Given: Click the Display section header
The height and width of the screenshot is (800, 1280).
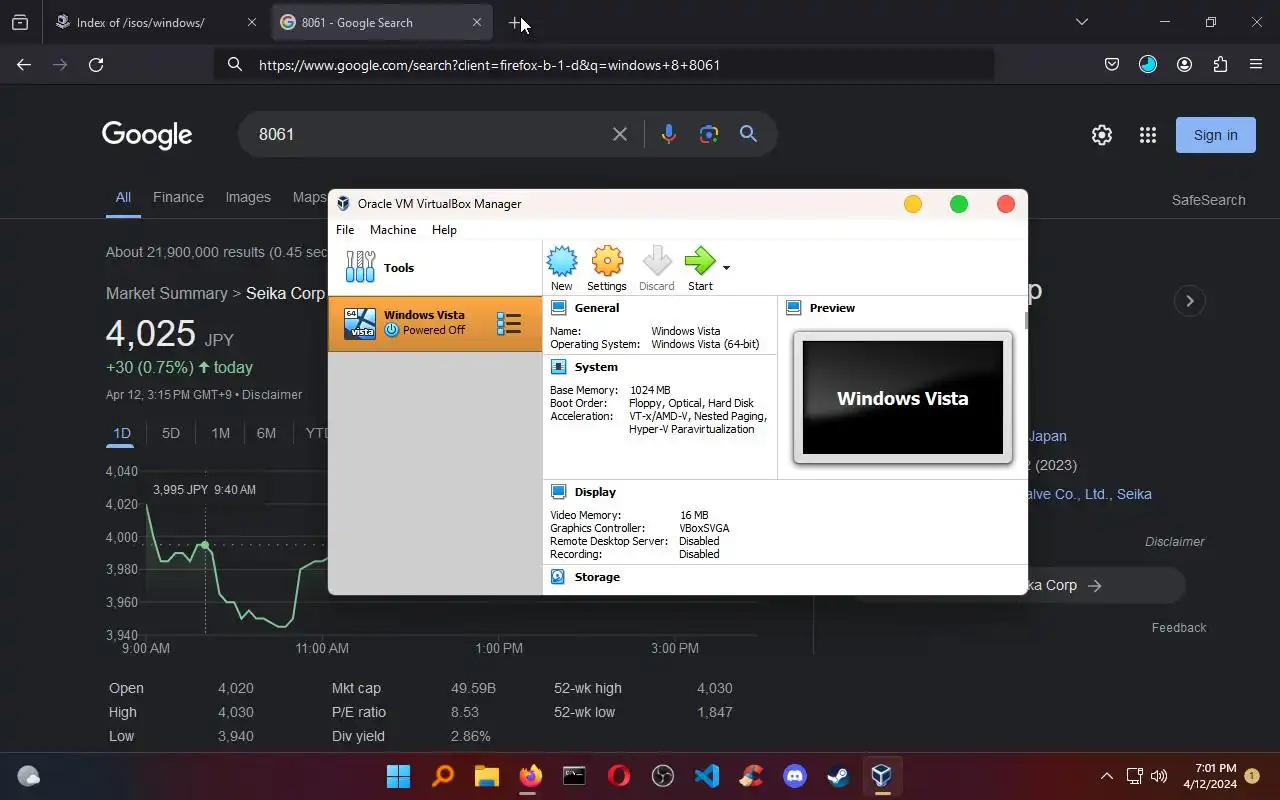Looking at the screenshot, I should (595, 492).
